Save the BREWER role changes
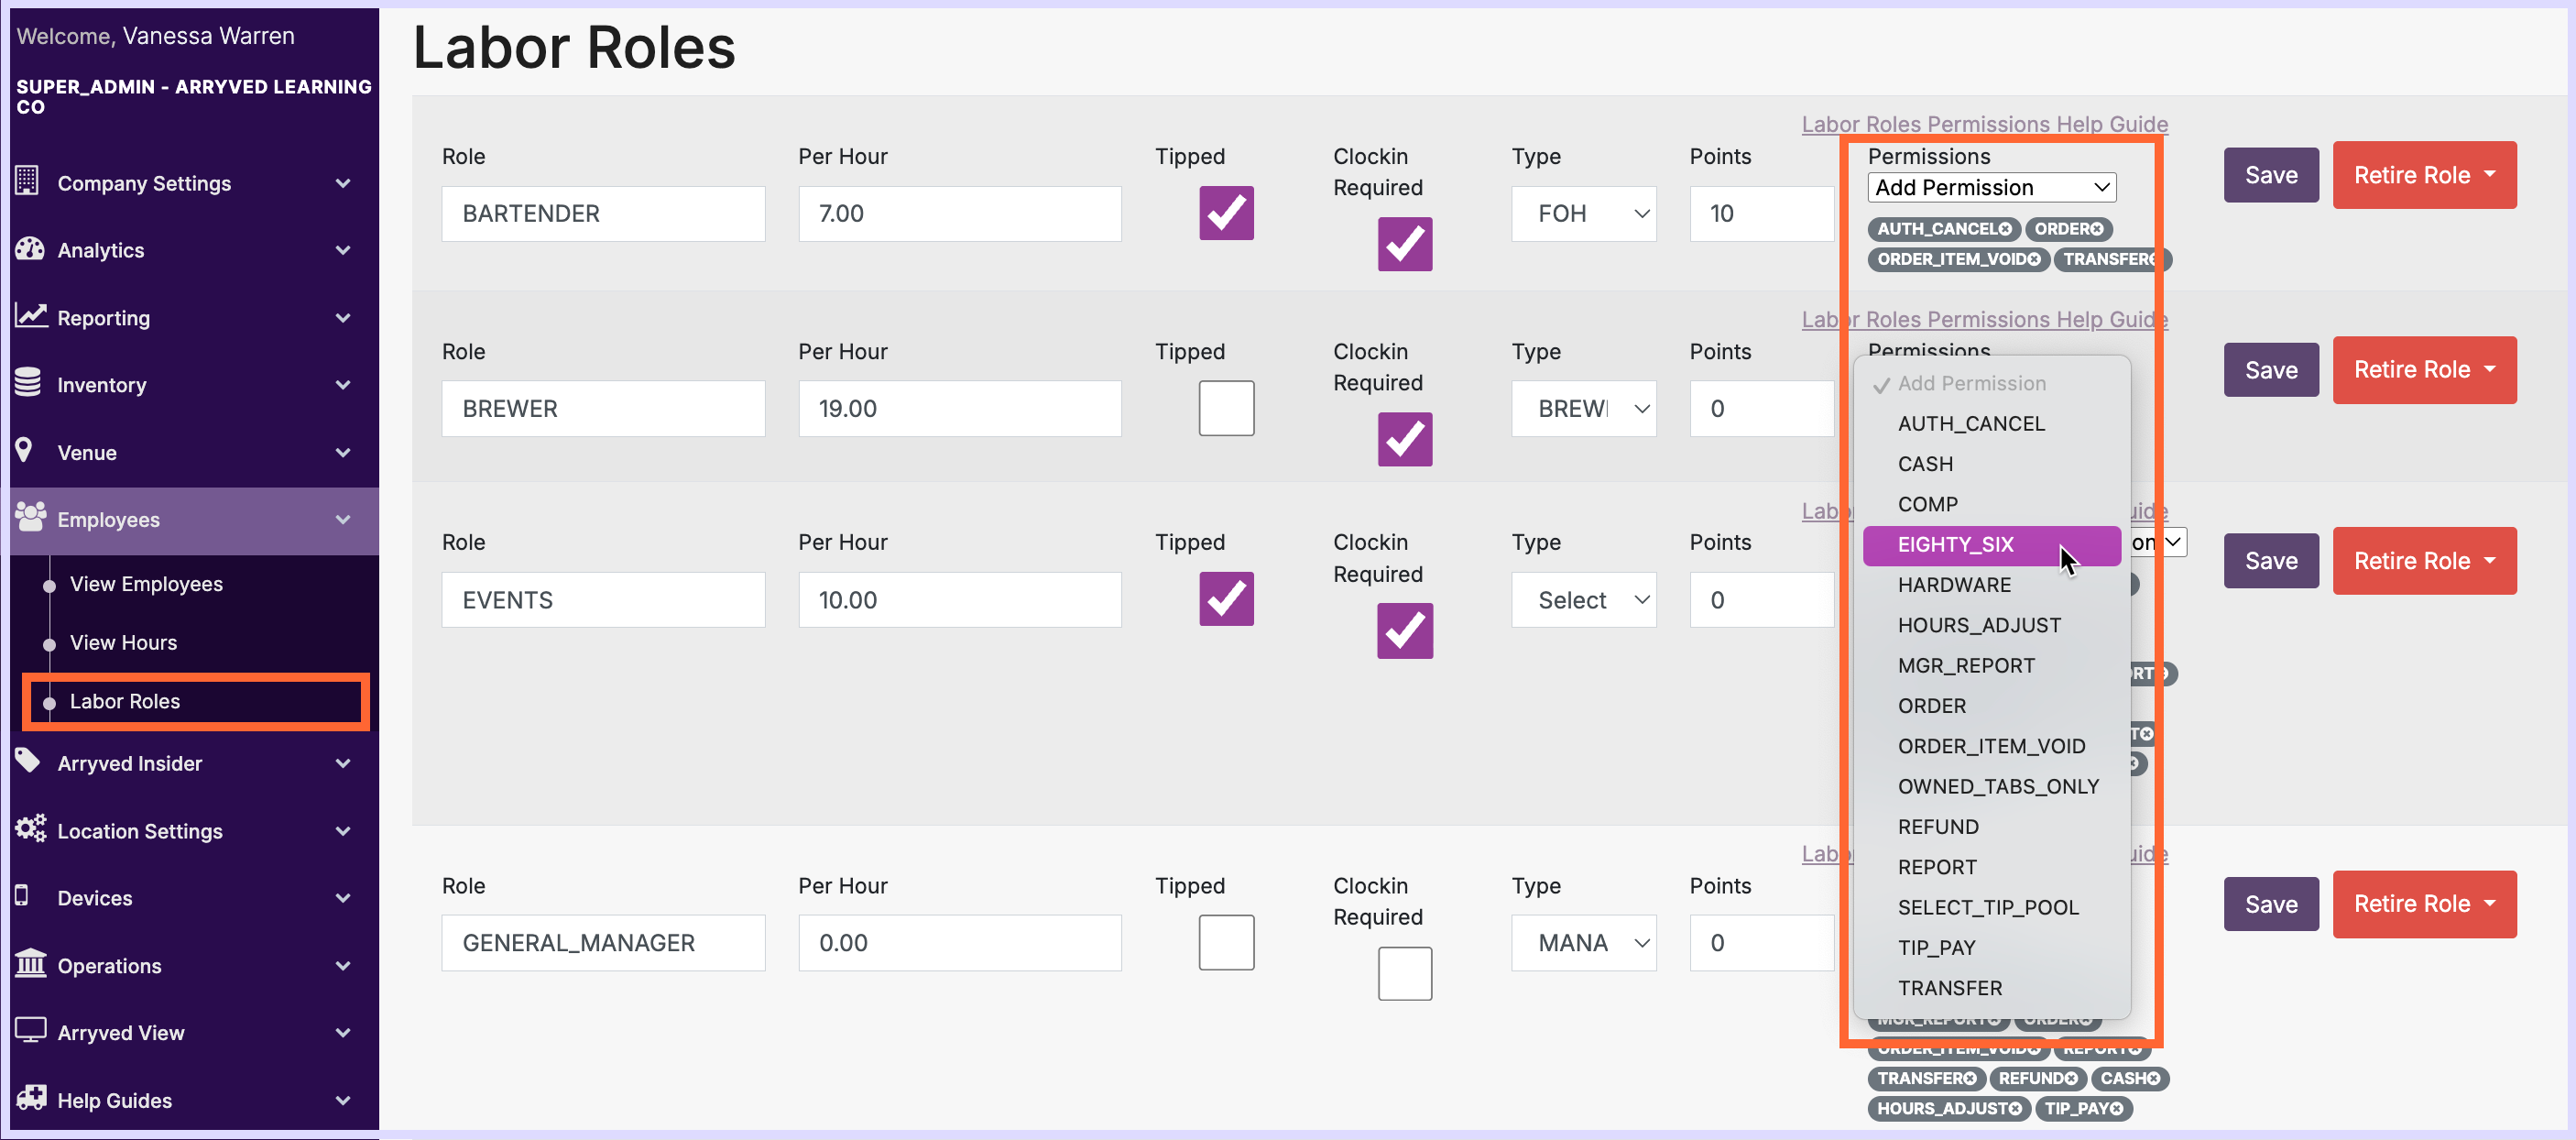 pyautogui.click(x=2270, y=370)
